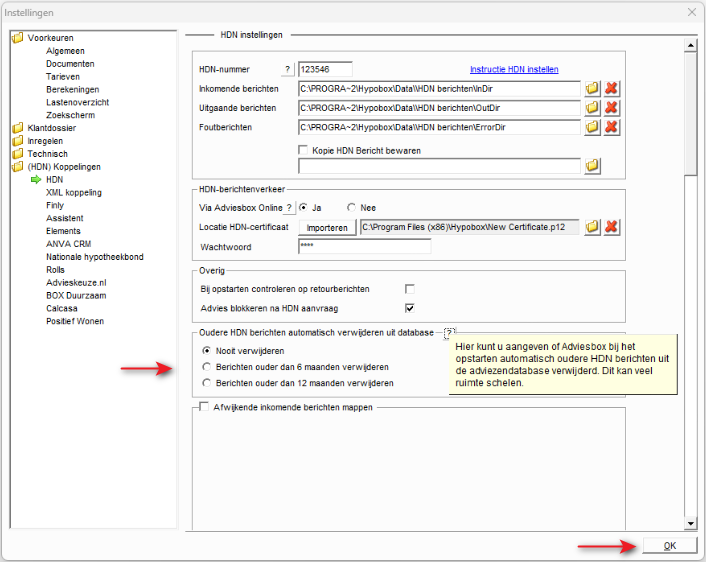Click the Technisch folder icon
The height and width of the screenshot is (562, 706).
pos(18,154)
